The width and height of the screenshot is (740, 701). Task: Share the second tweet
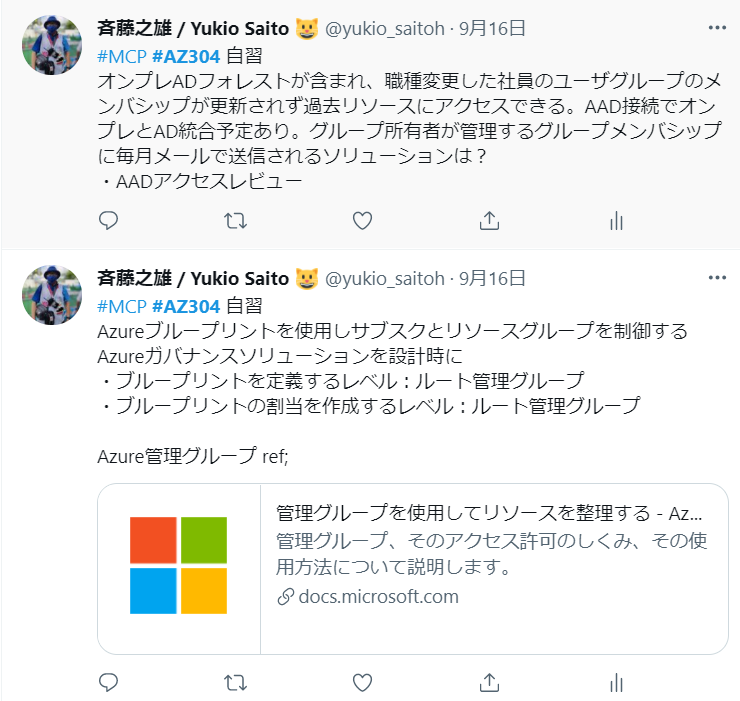pyautogui.click(x=489, y=682)
